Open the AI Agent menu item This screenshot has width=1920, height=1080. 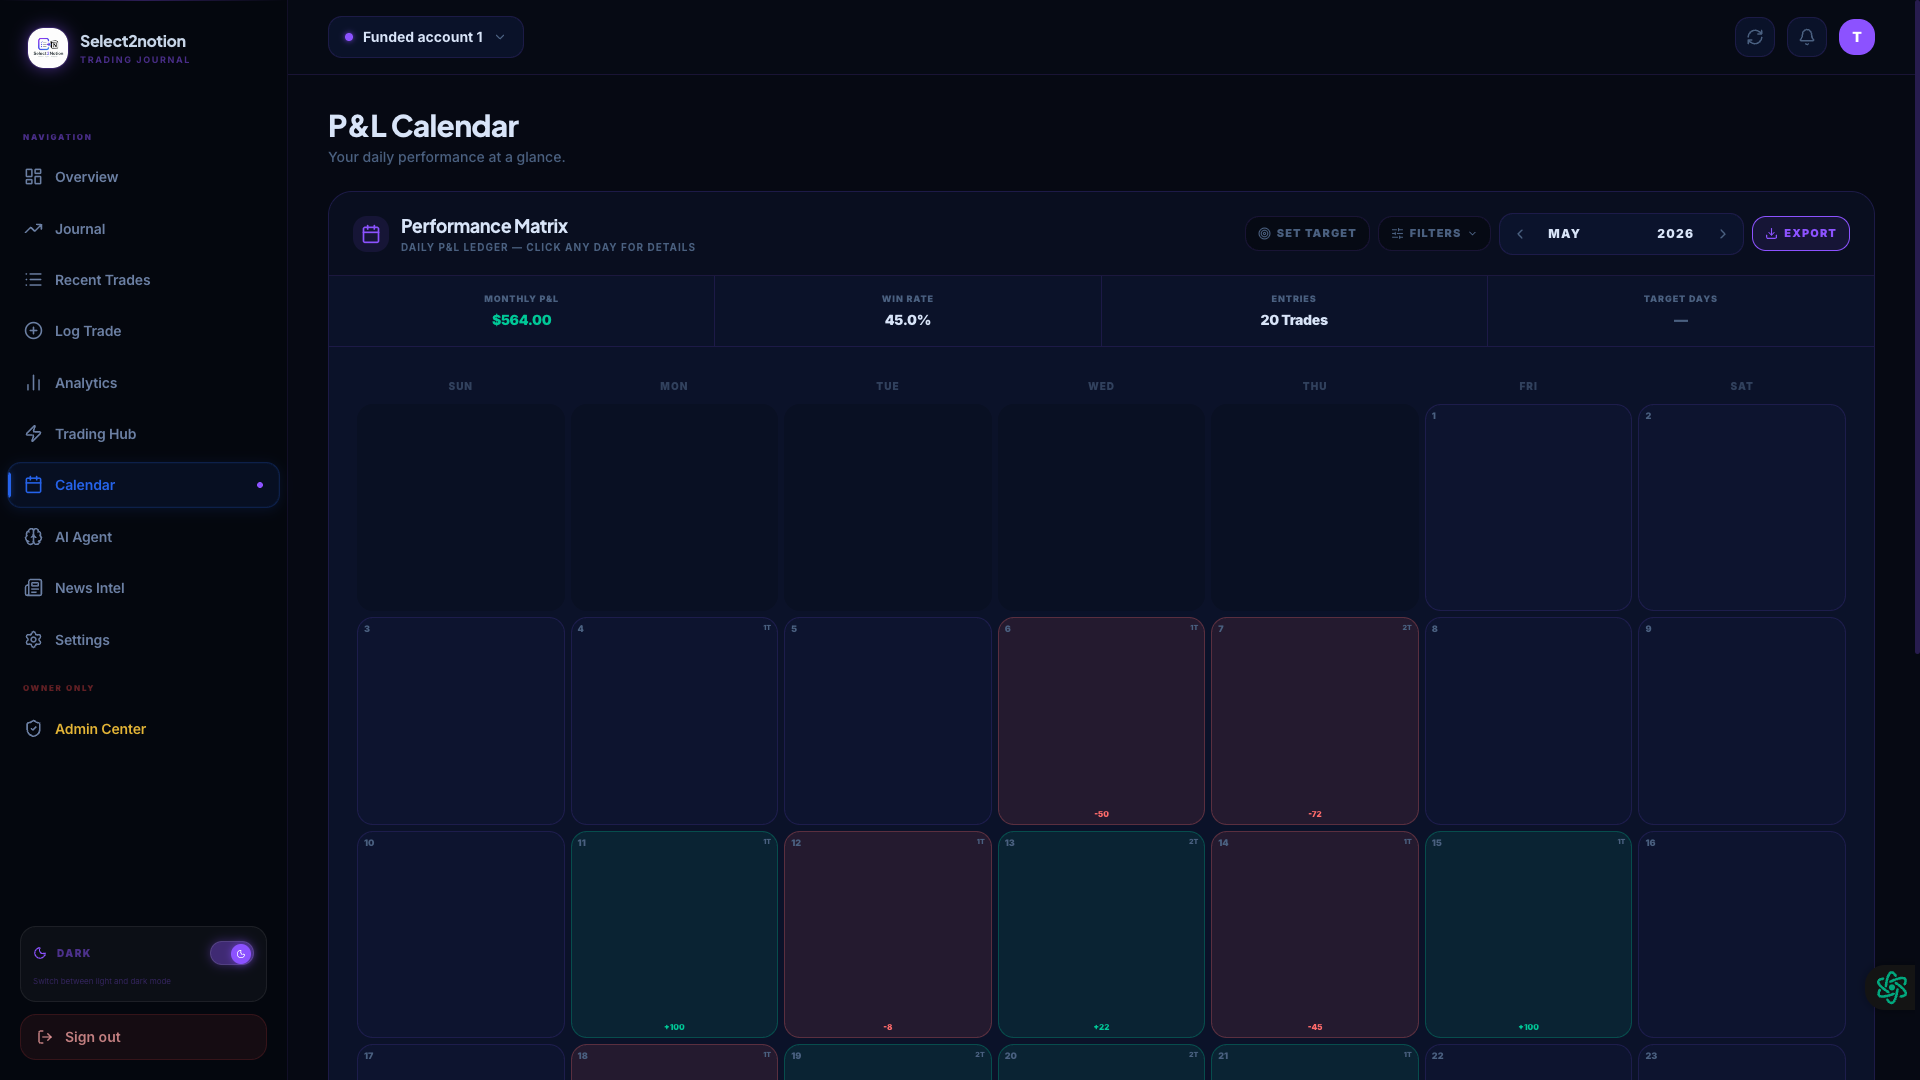pyautogui.click(x=144, y=537)
